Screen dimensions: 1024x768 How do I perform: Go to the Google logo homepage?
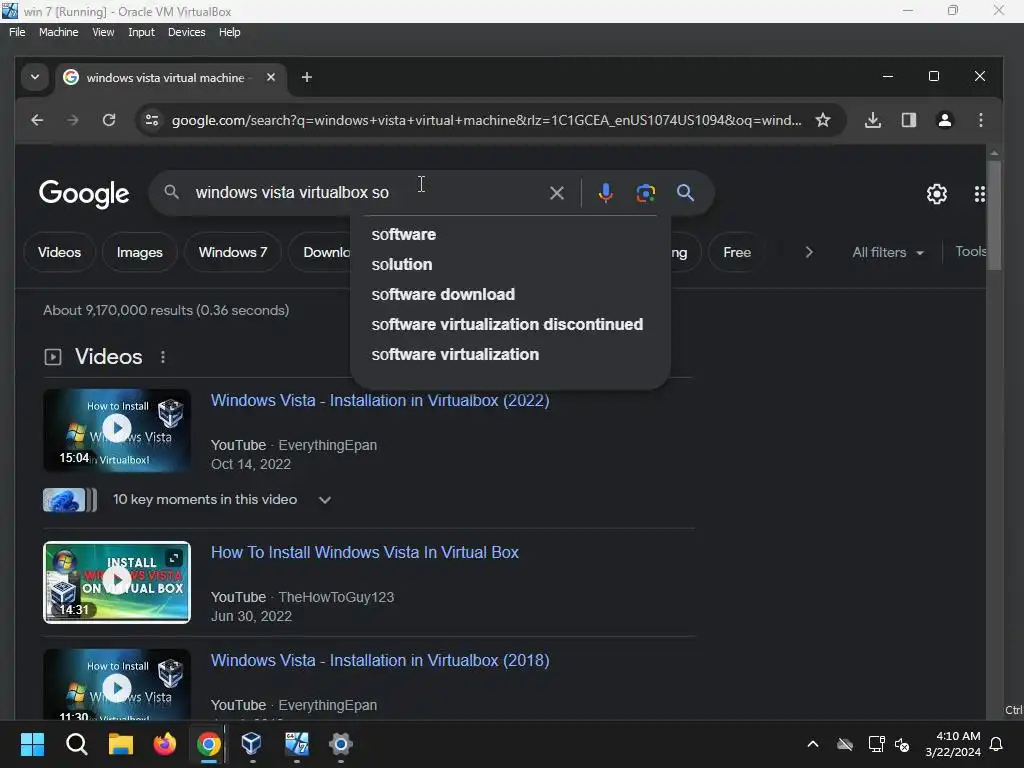84,194
